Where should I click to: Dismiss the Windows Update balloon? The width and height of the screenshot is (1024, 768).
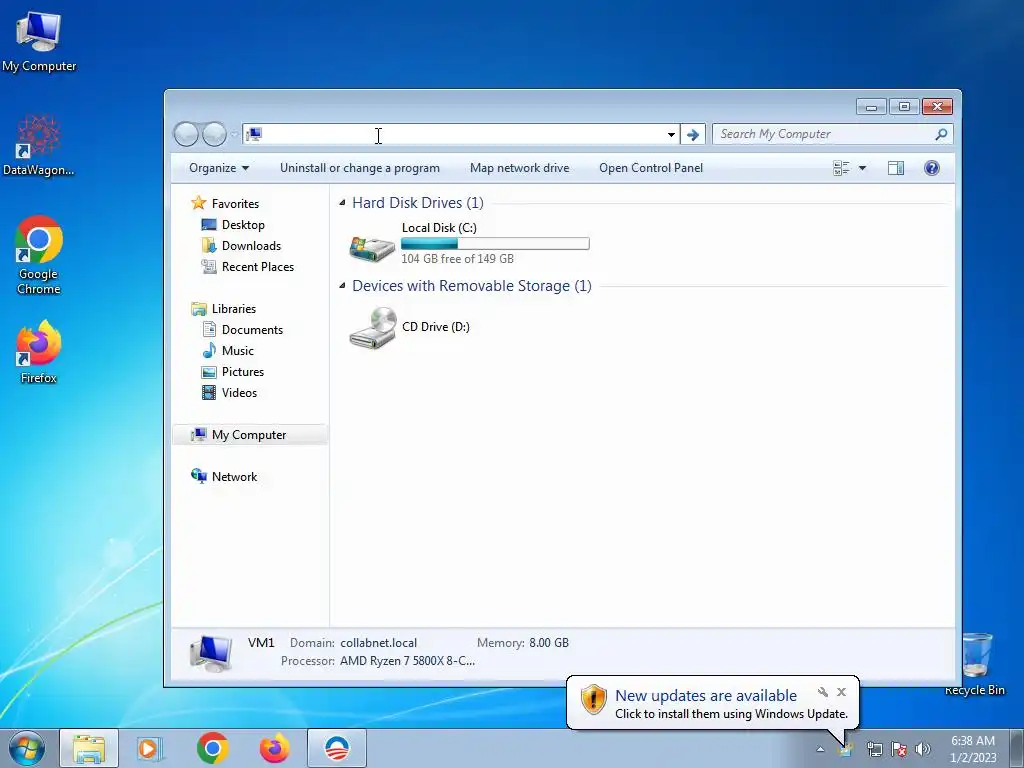tap(841, 692)
